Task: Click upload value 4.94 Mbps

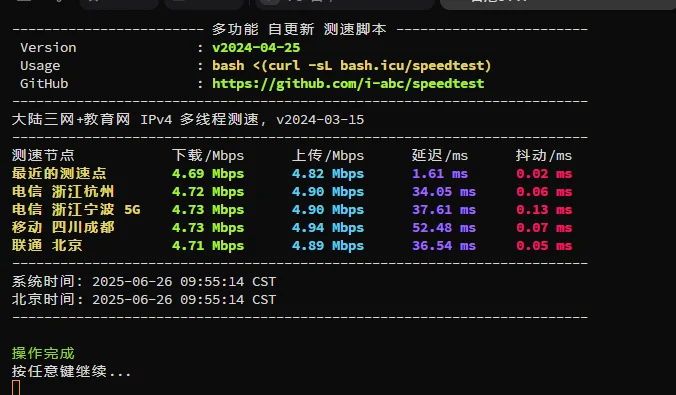Action: (x=328, y=228)
